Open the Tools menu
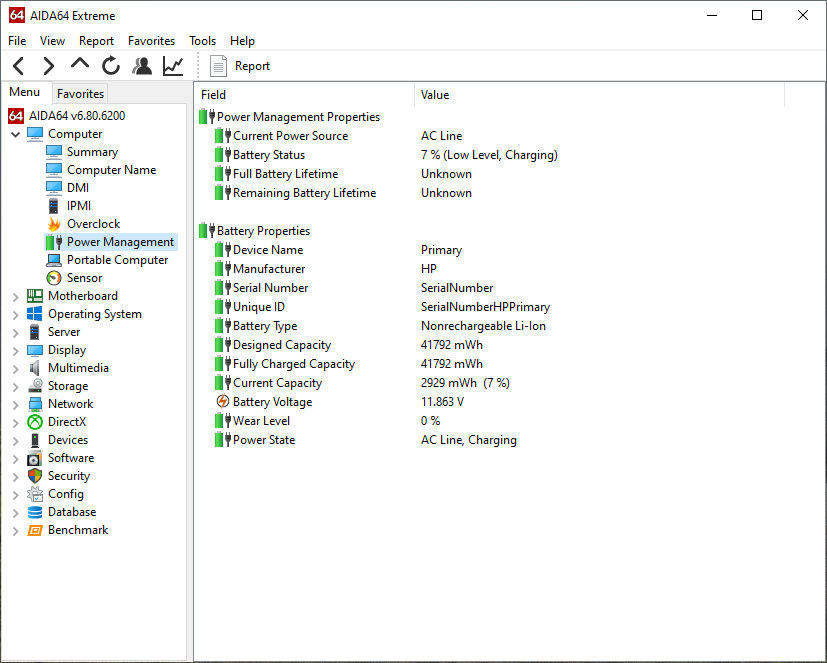827x663 pixels. pos(203,41)
